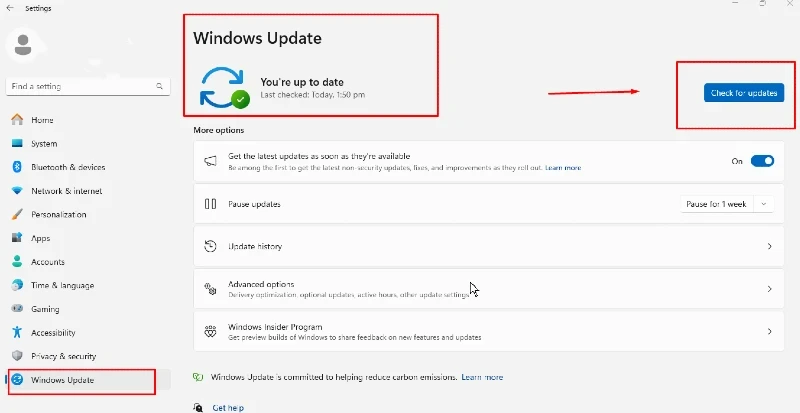
Task: Click the Accessibility figure icon
Action: 17,332
